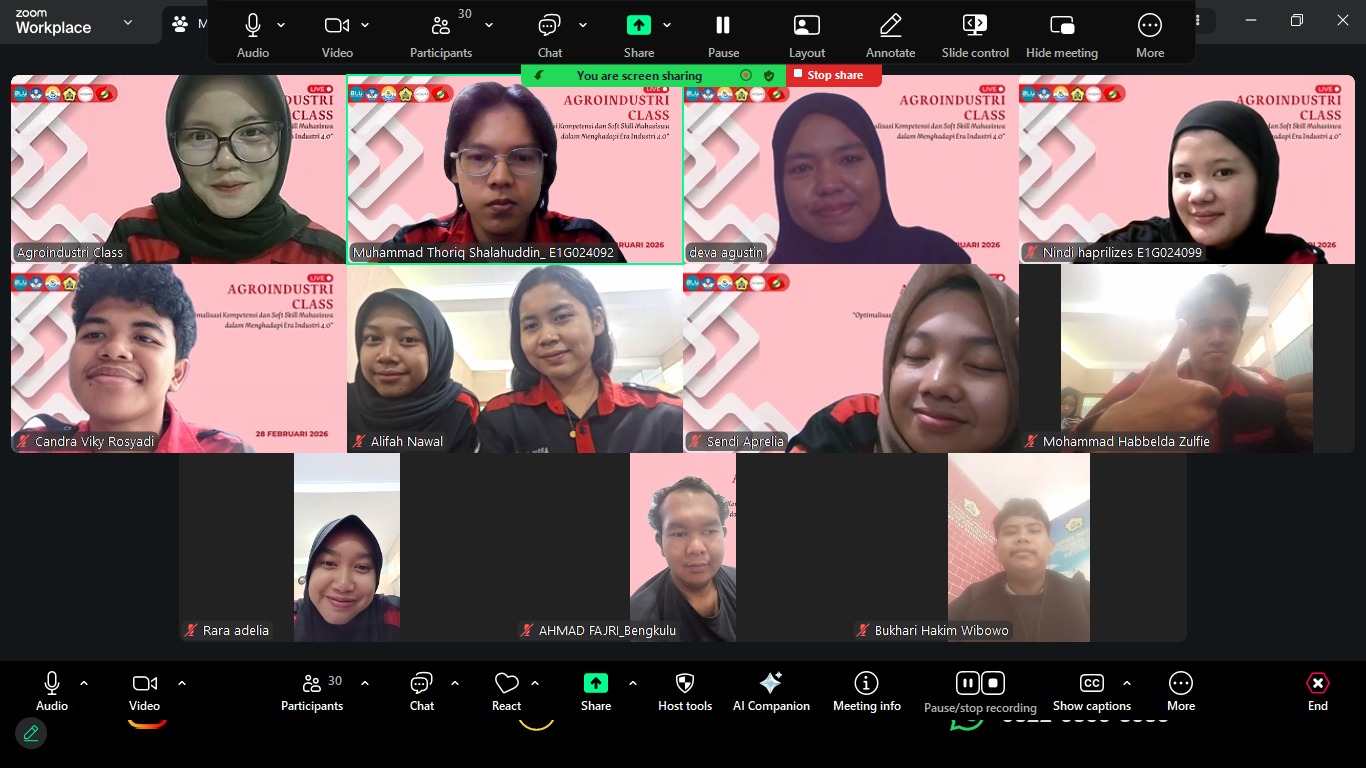Open More menu in bottom bar
Image resolution: width=1366 pixels, height=768 pixels.
coord(1180,692)
